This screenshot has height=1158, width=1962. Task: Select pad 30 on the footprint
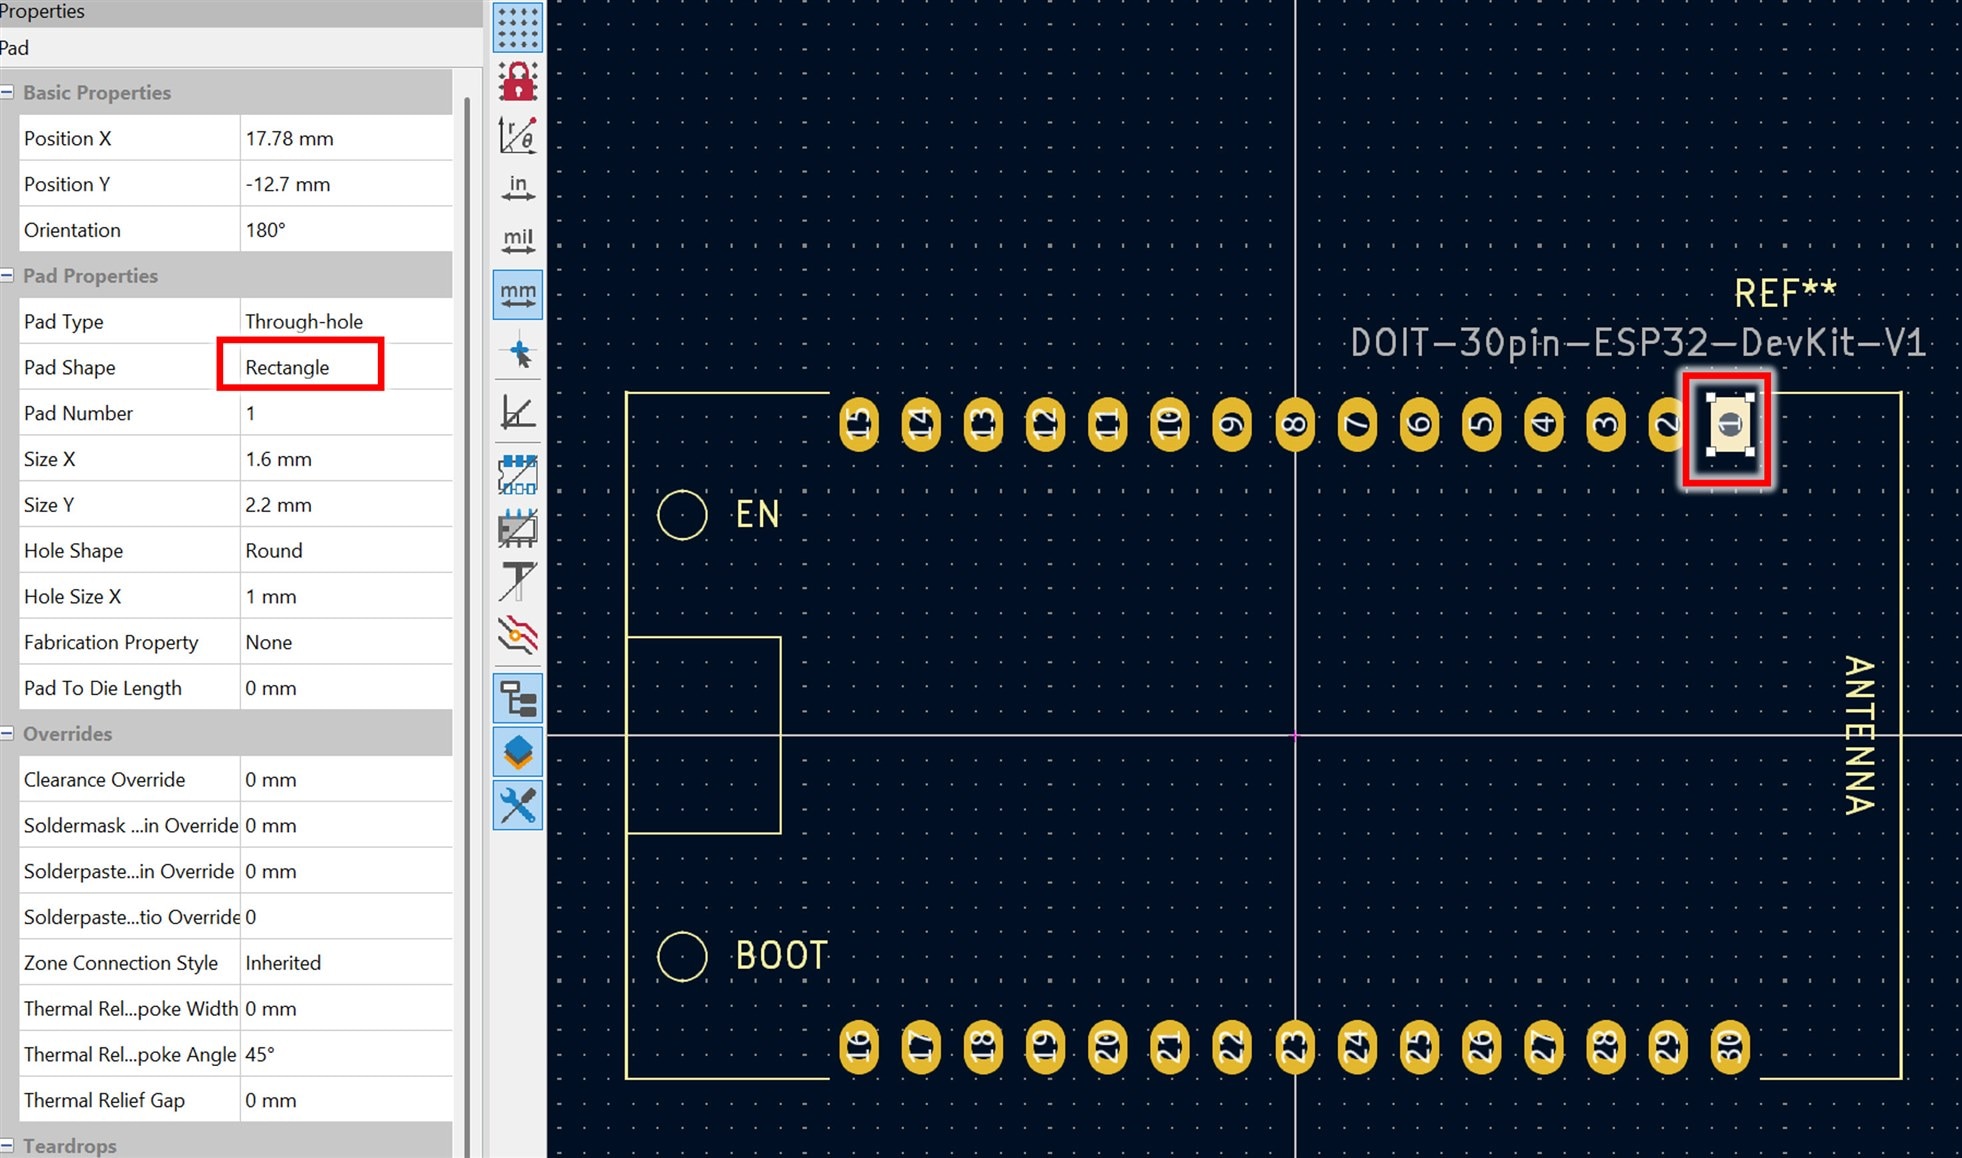coord(1729,1047)
